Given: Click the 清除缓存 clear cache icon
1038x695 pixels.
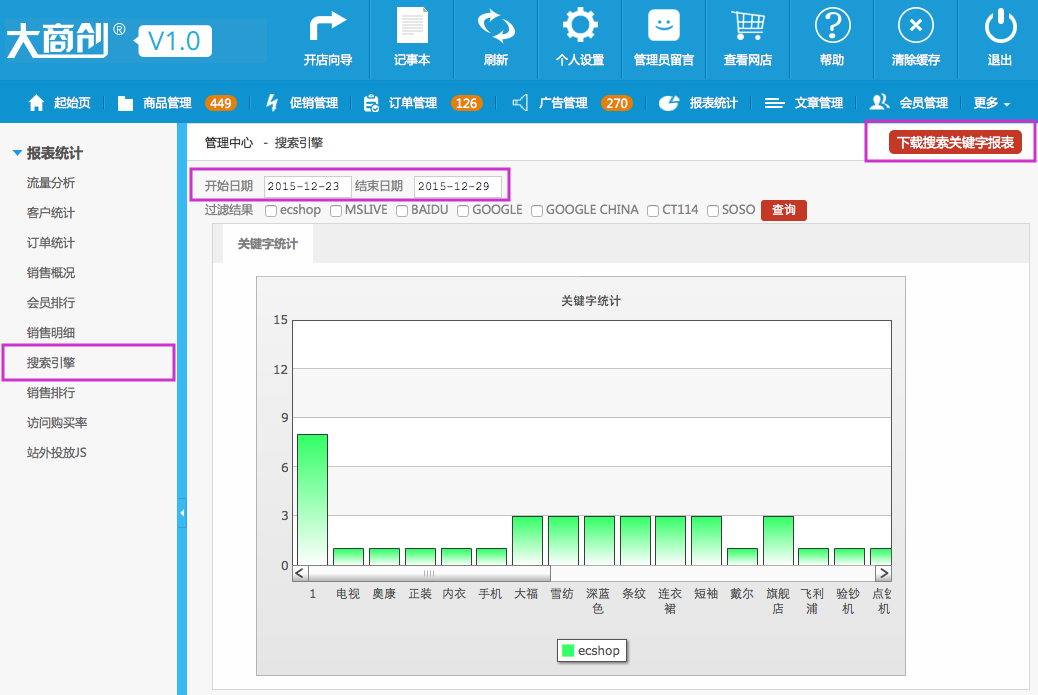Looking at the screenshot, I should click(916, 26).
